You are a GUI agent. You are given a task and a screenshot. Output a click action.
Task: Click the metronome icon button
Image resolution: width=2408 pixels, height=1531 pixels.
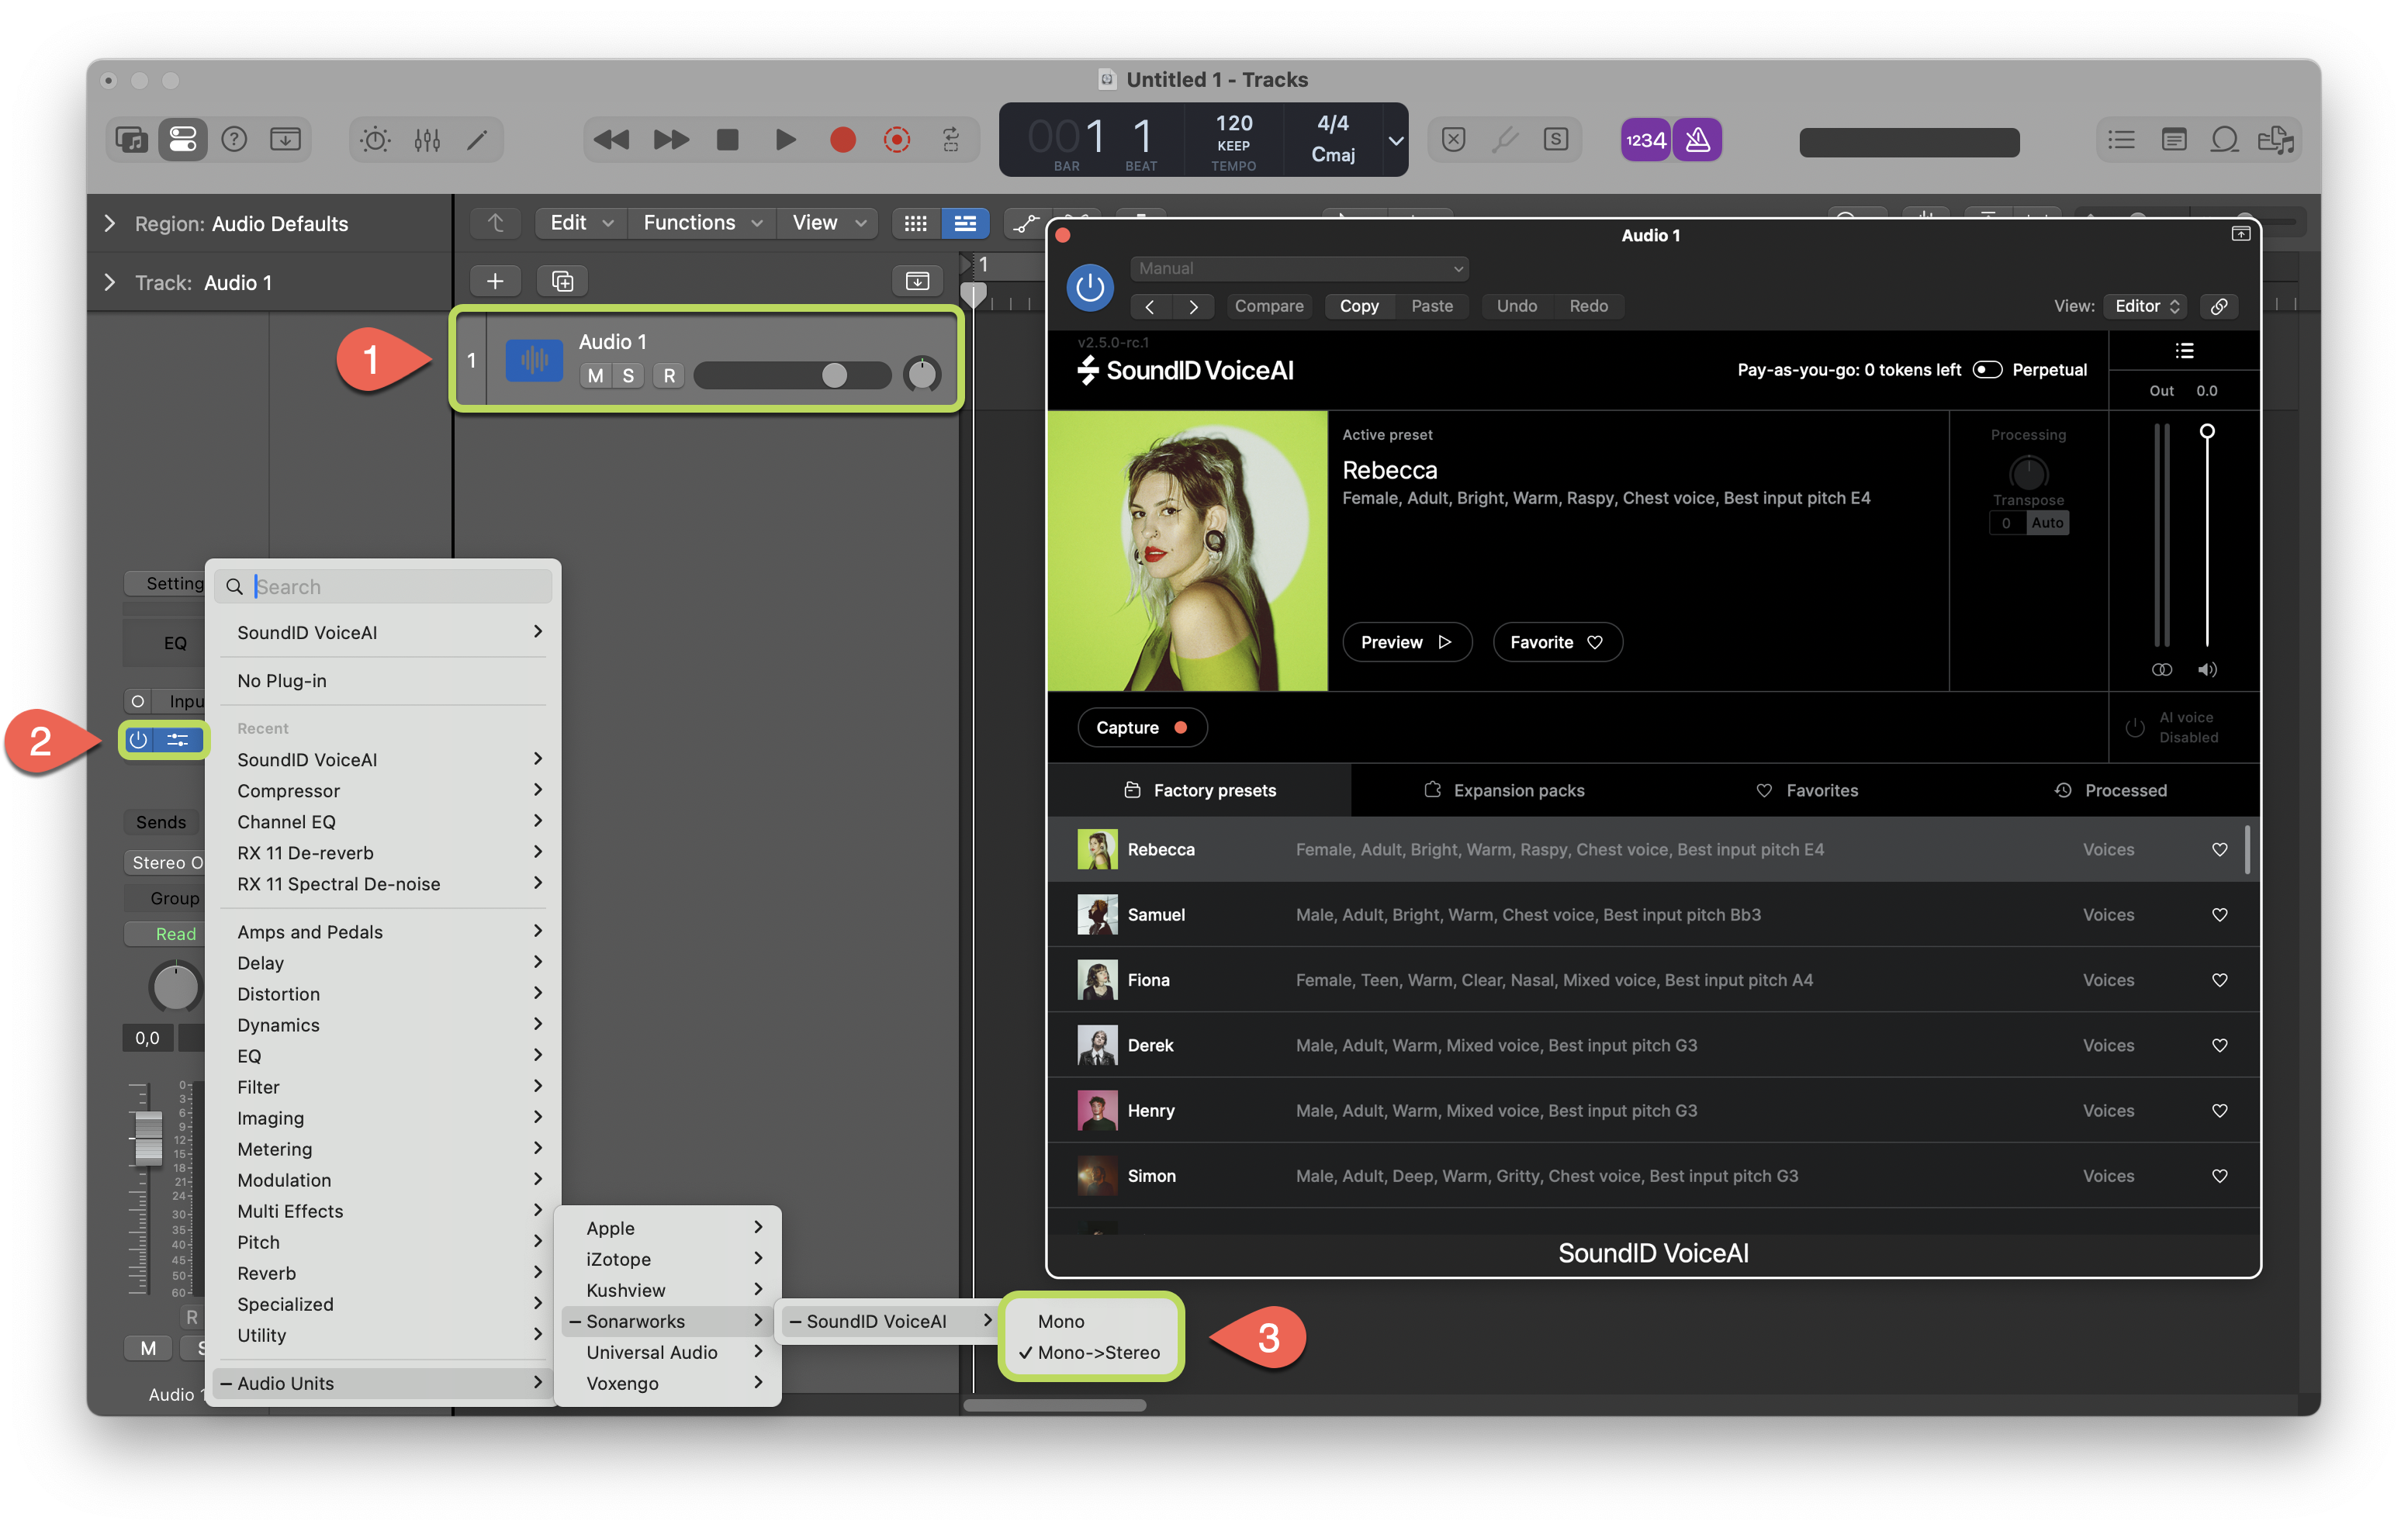1697,140
